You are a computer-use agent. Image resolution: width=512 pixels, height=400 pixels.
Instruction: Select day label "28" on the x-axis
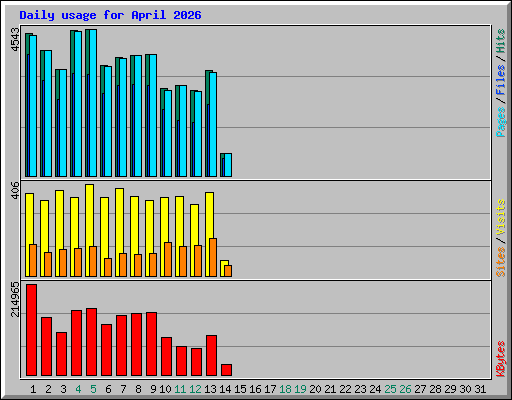tap(435, 389)
